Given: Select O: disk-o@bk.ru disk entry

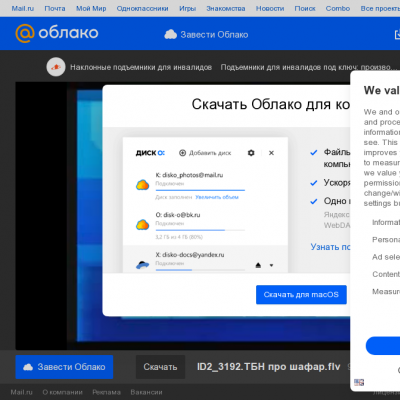Looking at the screenshot, I should (178, 215).
